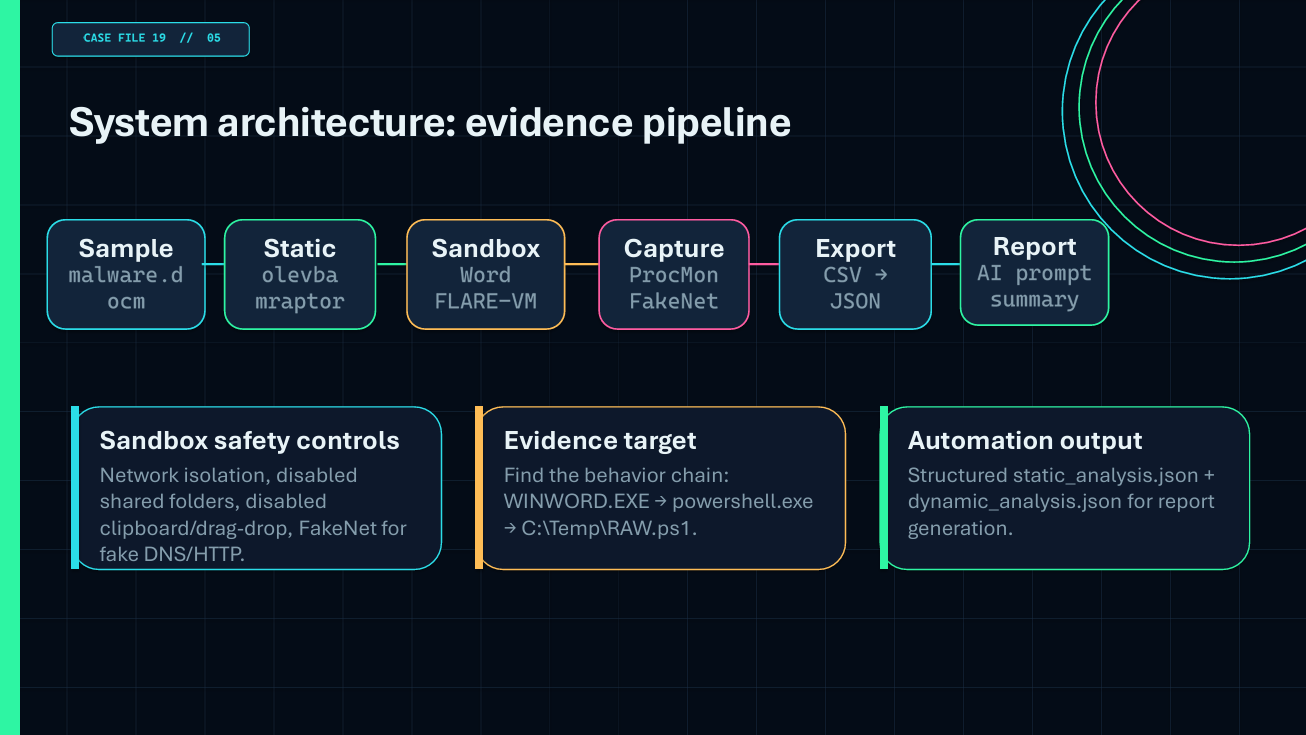The image size is (1306, 735).
Task: Click the Evidence target heading
Action: pos(600,440)
